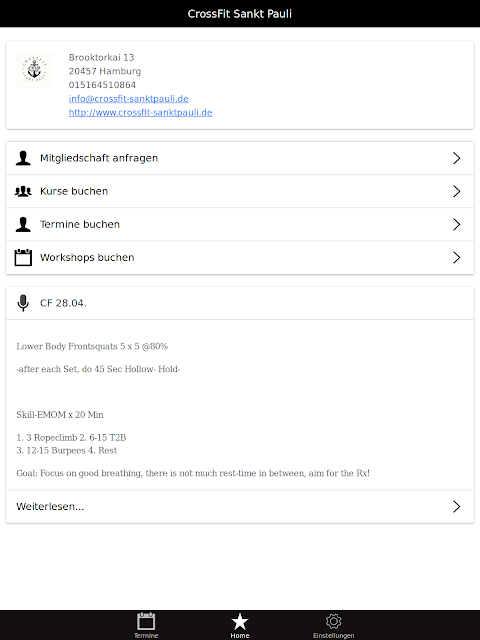Click the Weiterlesen... row
Image resolution: width=480 pixels, height=640 pixels.
click(x=240, y=507)
